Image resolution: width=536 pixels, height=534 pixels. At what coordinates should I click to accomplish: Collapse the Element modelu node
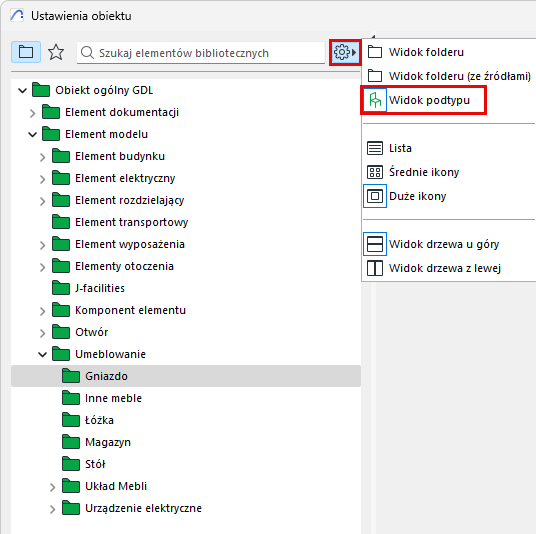pyautogui.click(x=32, y=135)
